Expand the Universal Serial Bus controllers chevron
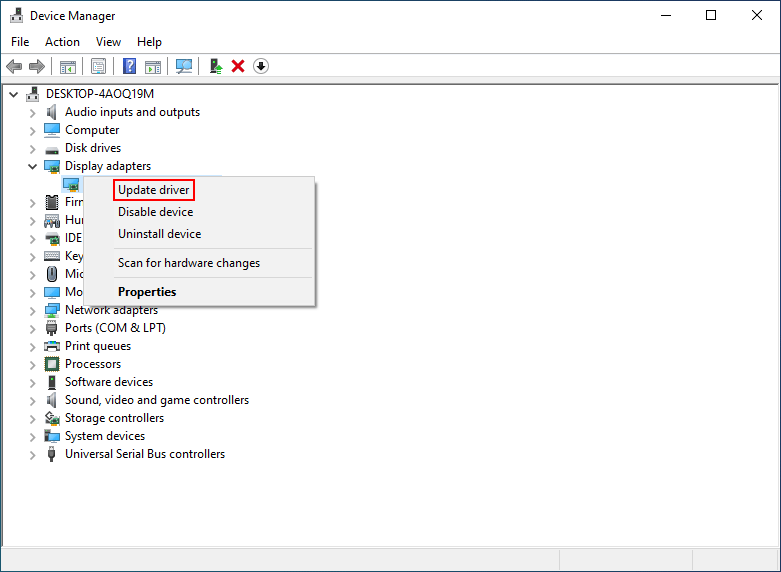 32,454
